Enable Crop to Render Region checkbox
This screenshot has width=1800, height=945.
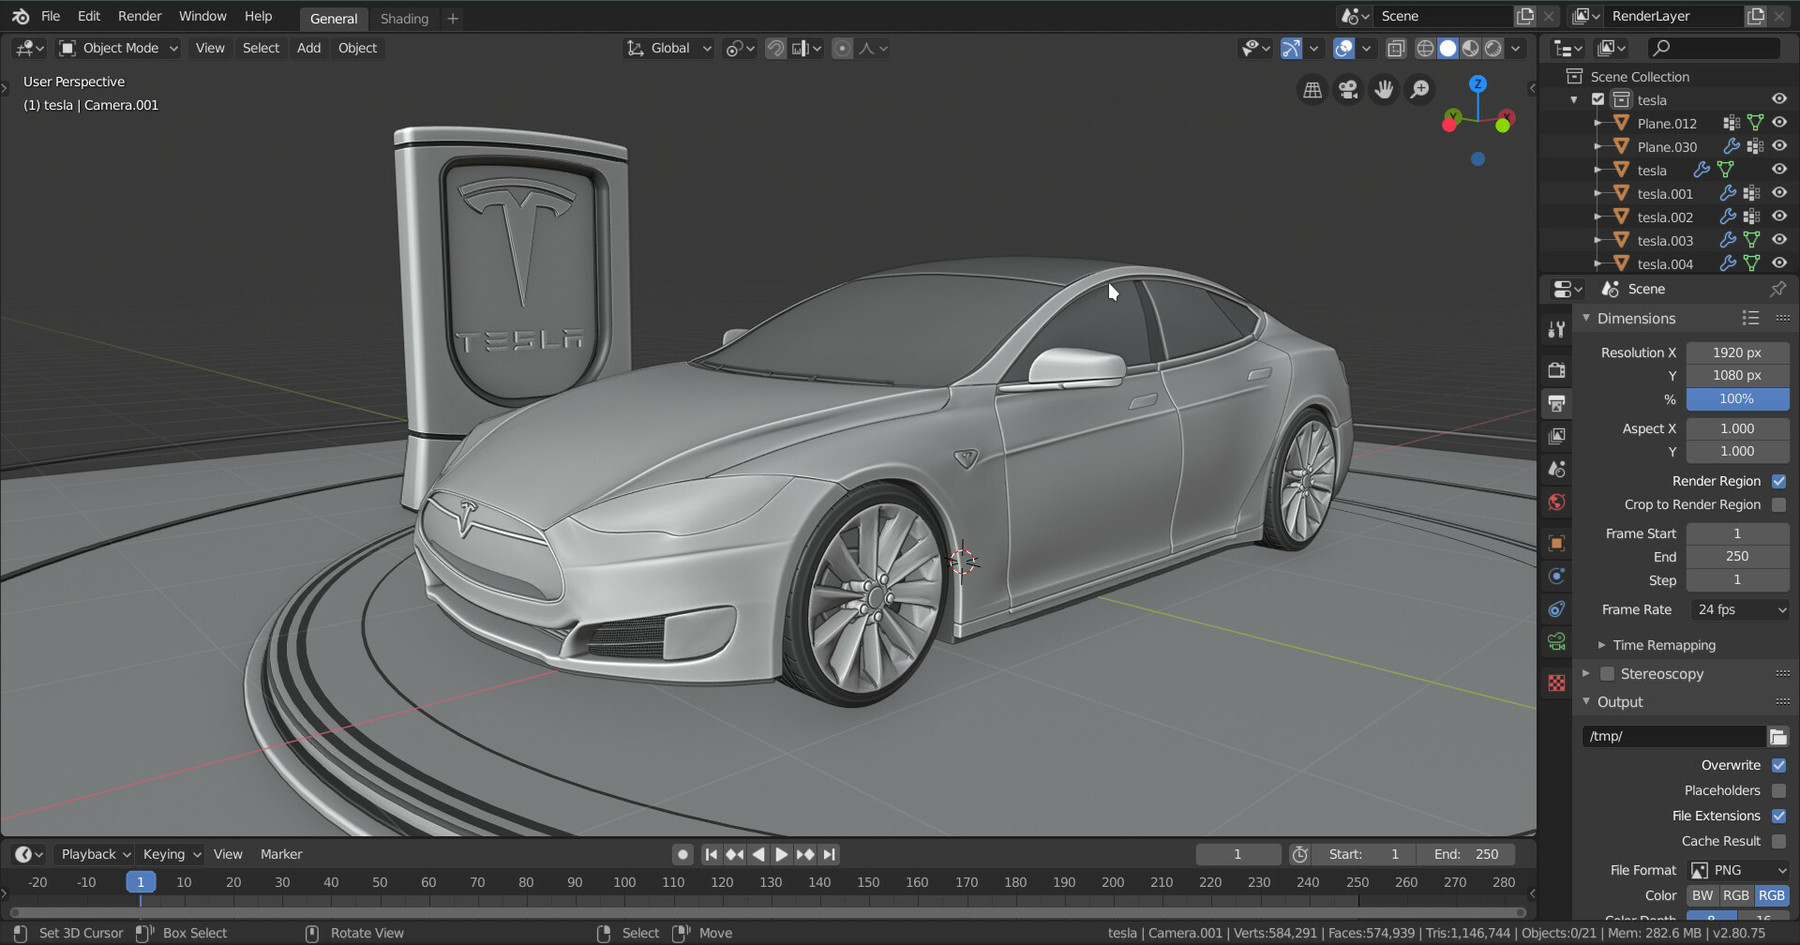click(x=1779, y=505)
